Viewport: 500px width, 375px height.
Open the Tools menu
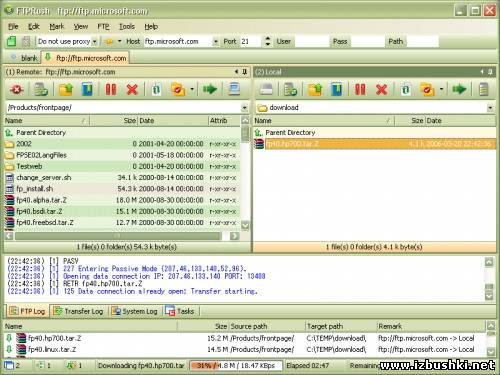point(127,26)
